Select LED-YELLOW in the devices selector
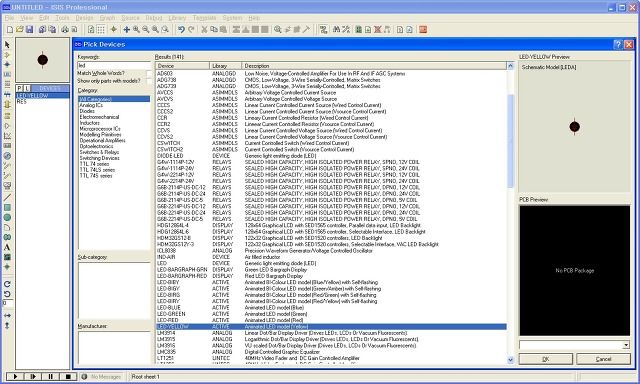Viewport: 640px width, 384px height. 42,95
